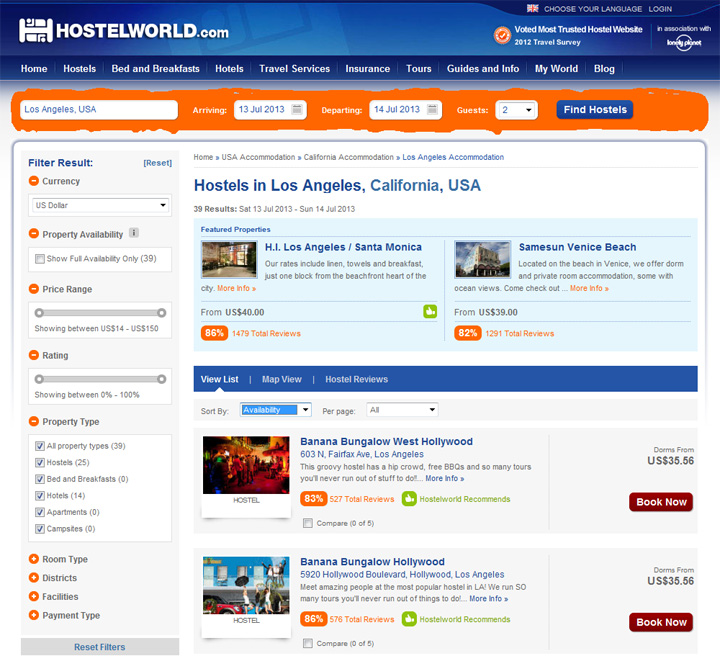This screenshot has width=720, height=656.
Task: Click the 13 Jul 2013 arriving date field
Action: [x=270, y=109]
